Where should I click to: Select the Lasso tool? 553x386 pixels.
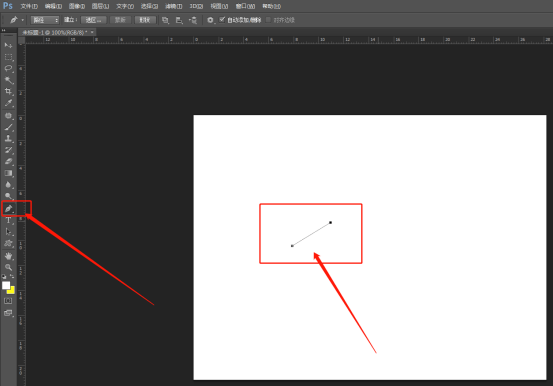click(8, 68)
